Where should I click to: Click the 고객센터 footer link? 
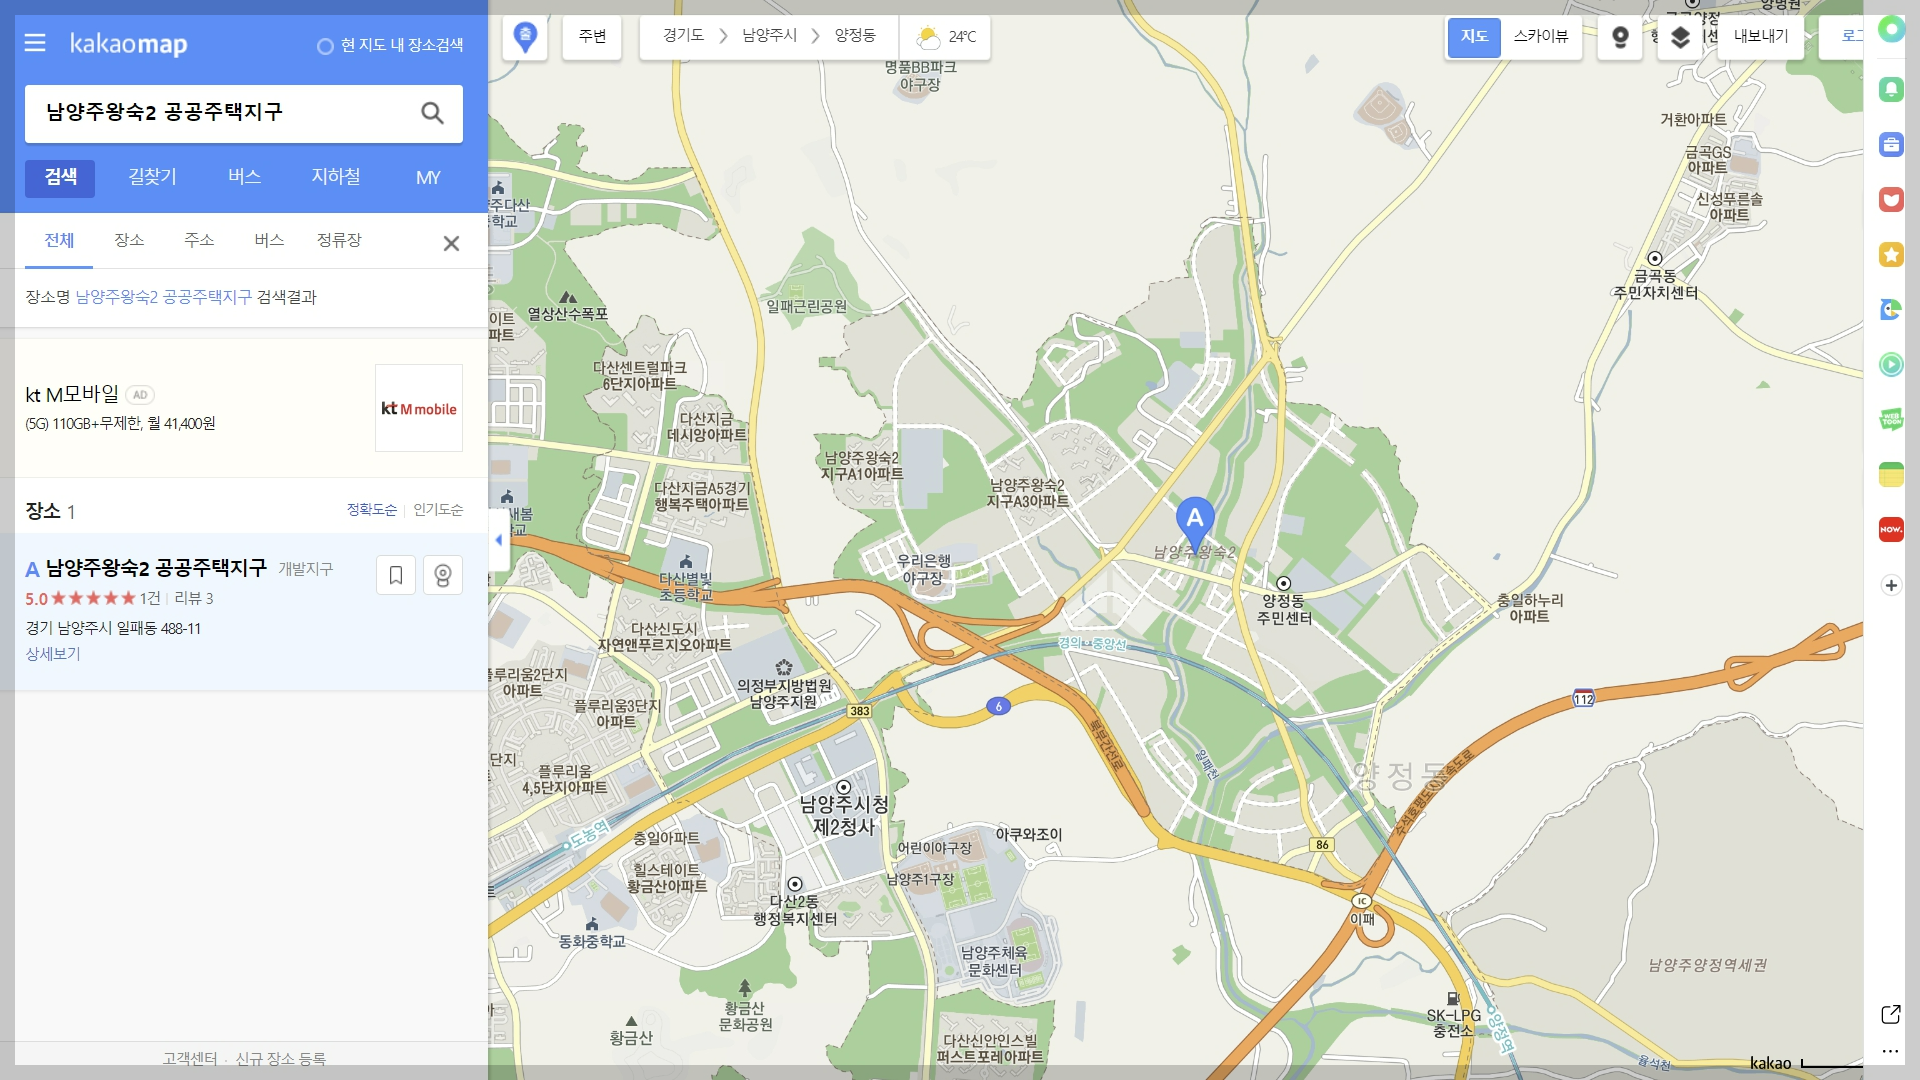(x=189, y=1059)
